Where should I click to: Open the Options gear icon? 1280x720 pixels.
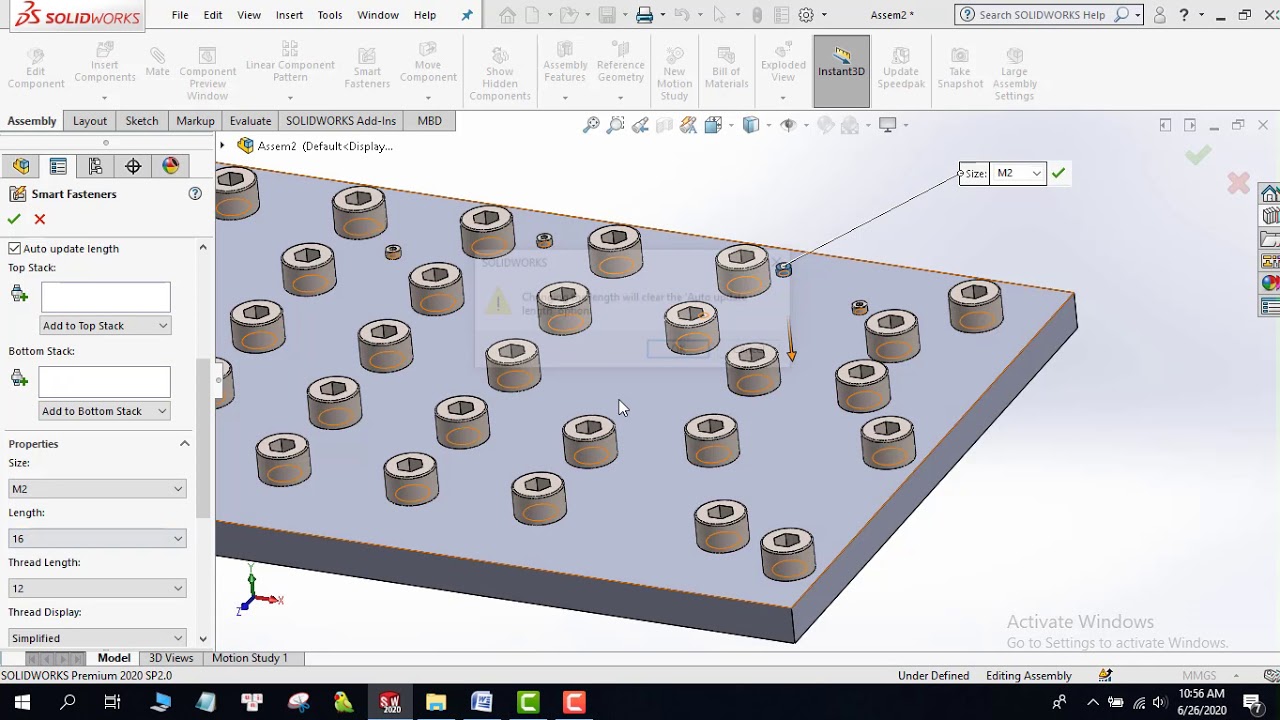pos(806,15)
